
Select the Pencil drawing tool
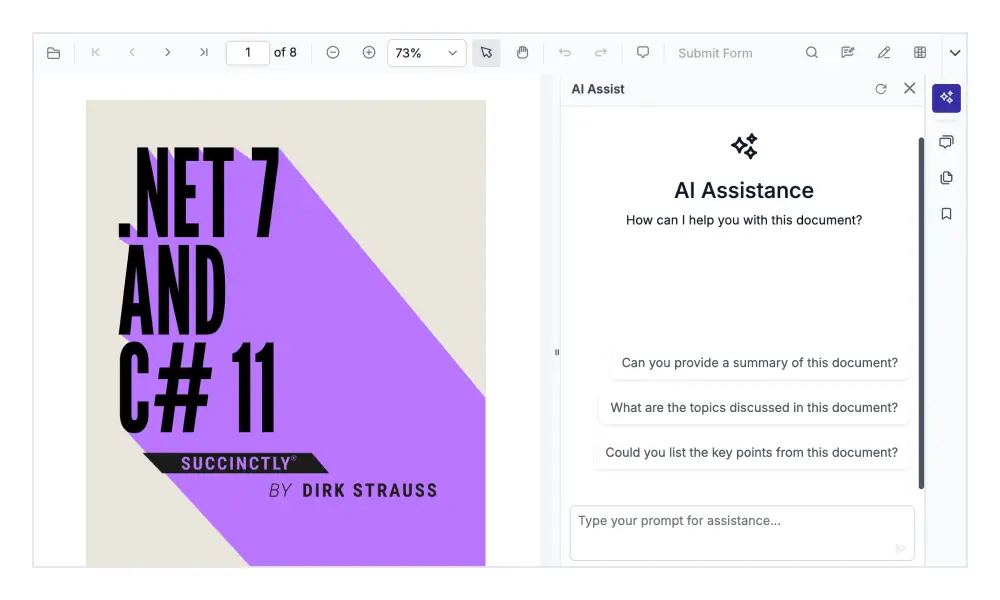pos(882,52)
